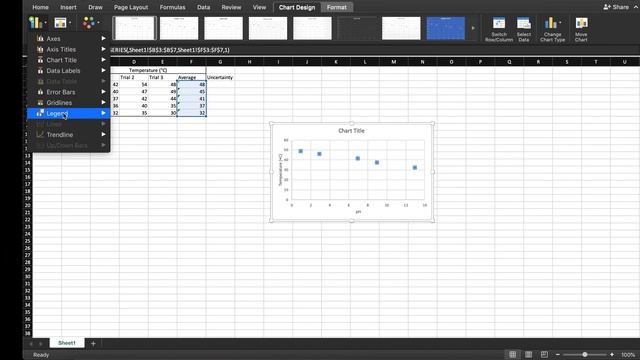Select column header U
This screenshot has width=640, height=360.
pyautogui.click(x=624, y=62)
